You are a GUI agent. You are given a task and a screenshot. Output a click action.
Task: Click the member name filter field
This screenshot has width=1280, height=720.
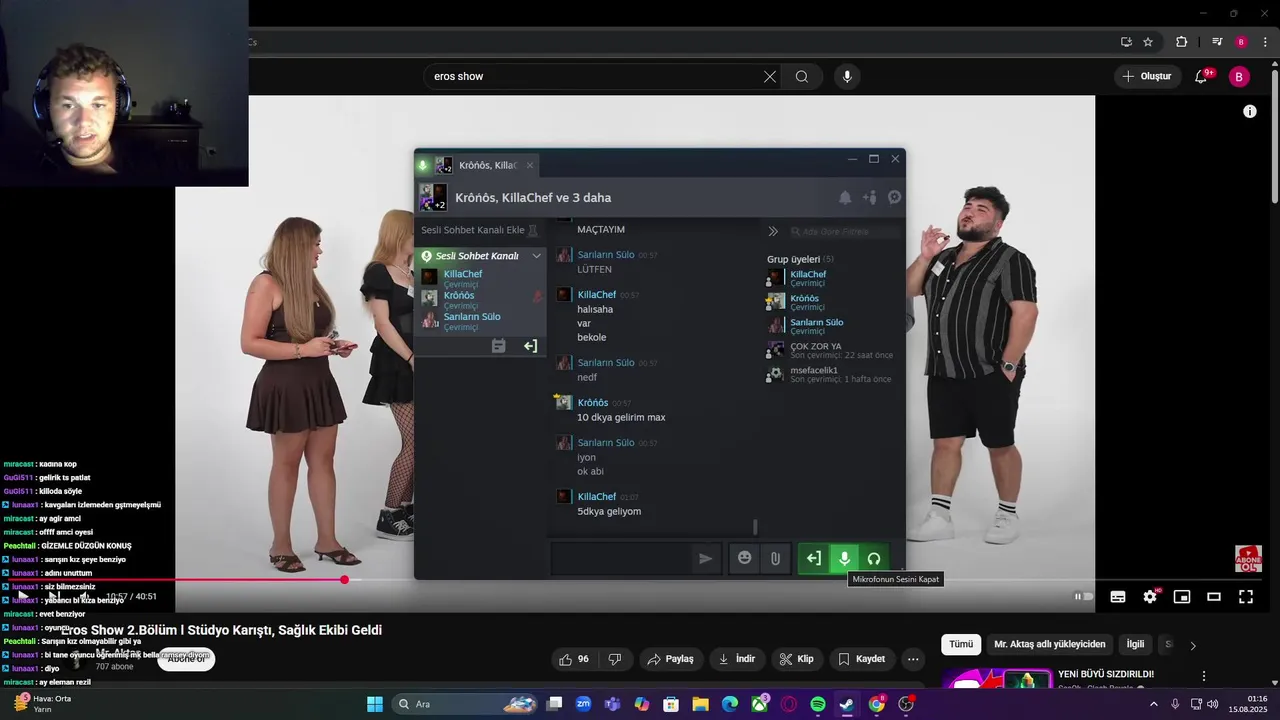[x=845, y=231]
